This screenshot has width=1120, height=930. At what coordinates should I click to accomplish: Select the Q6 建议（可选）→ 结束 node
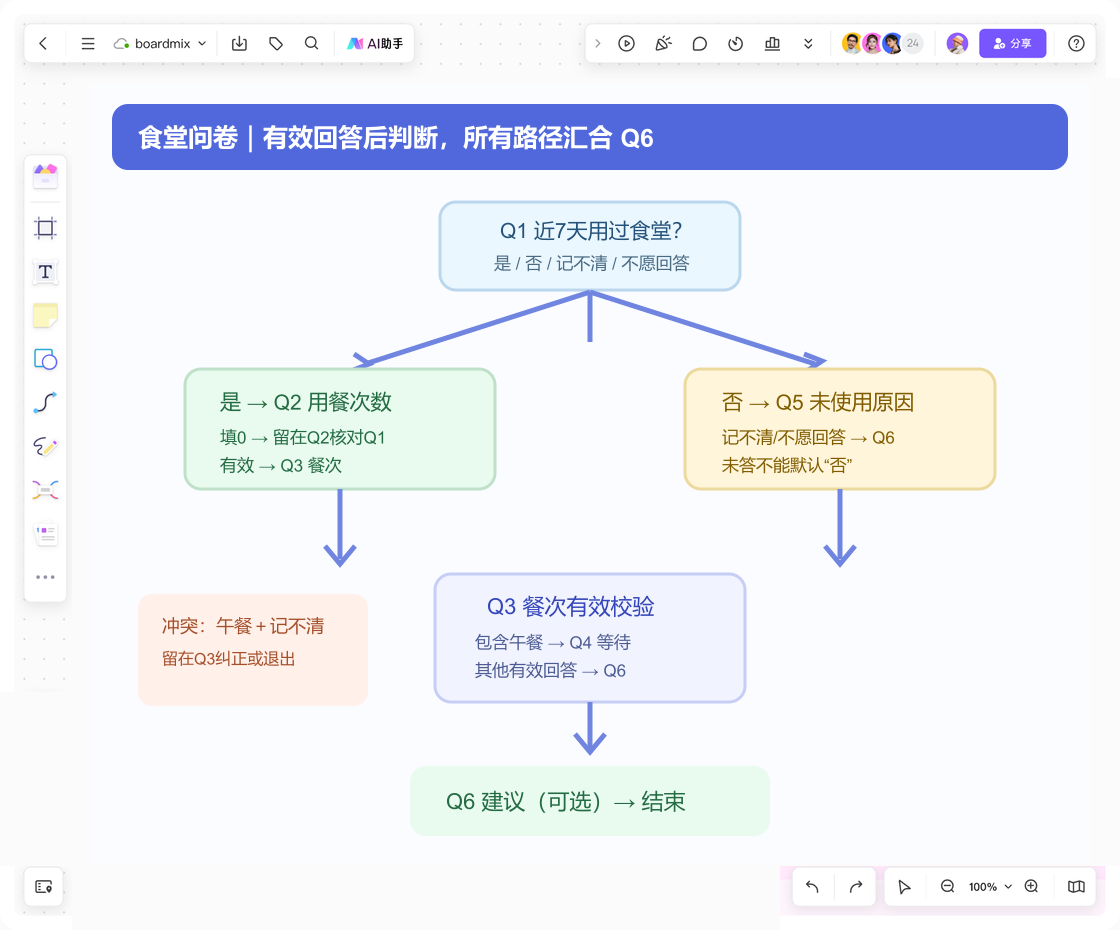click(x=589, y=801)
